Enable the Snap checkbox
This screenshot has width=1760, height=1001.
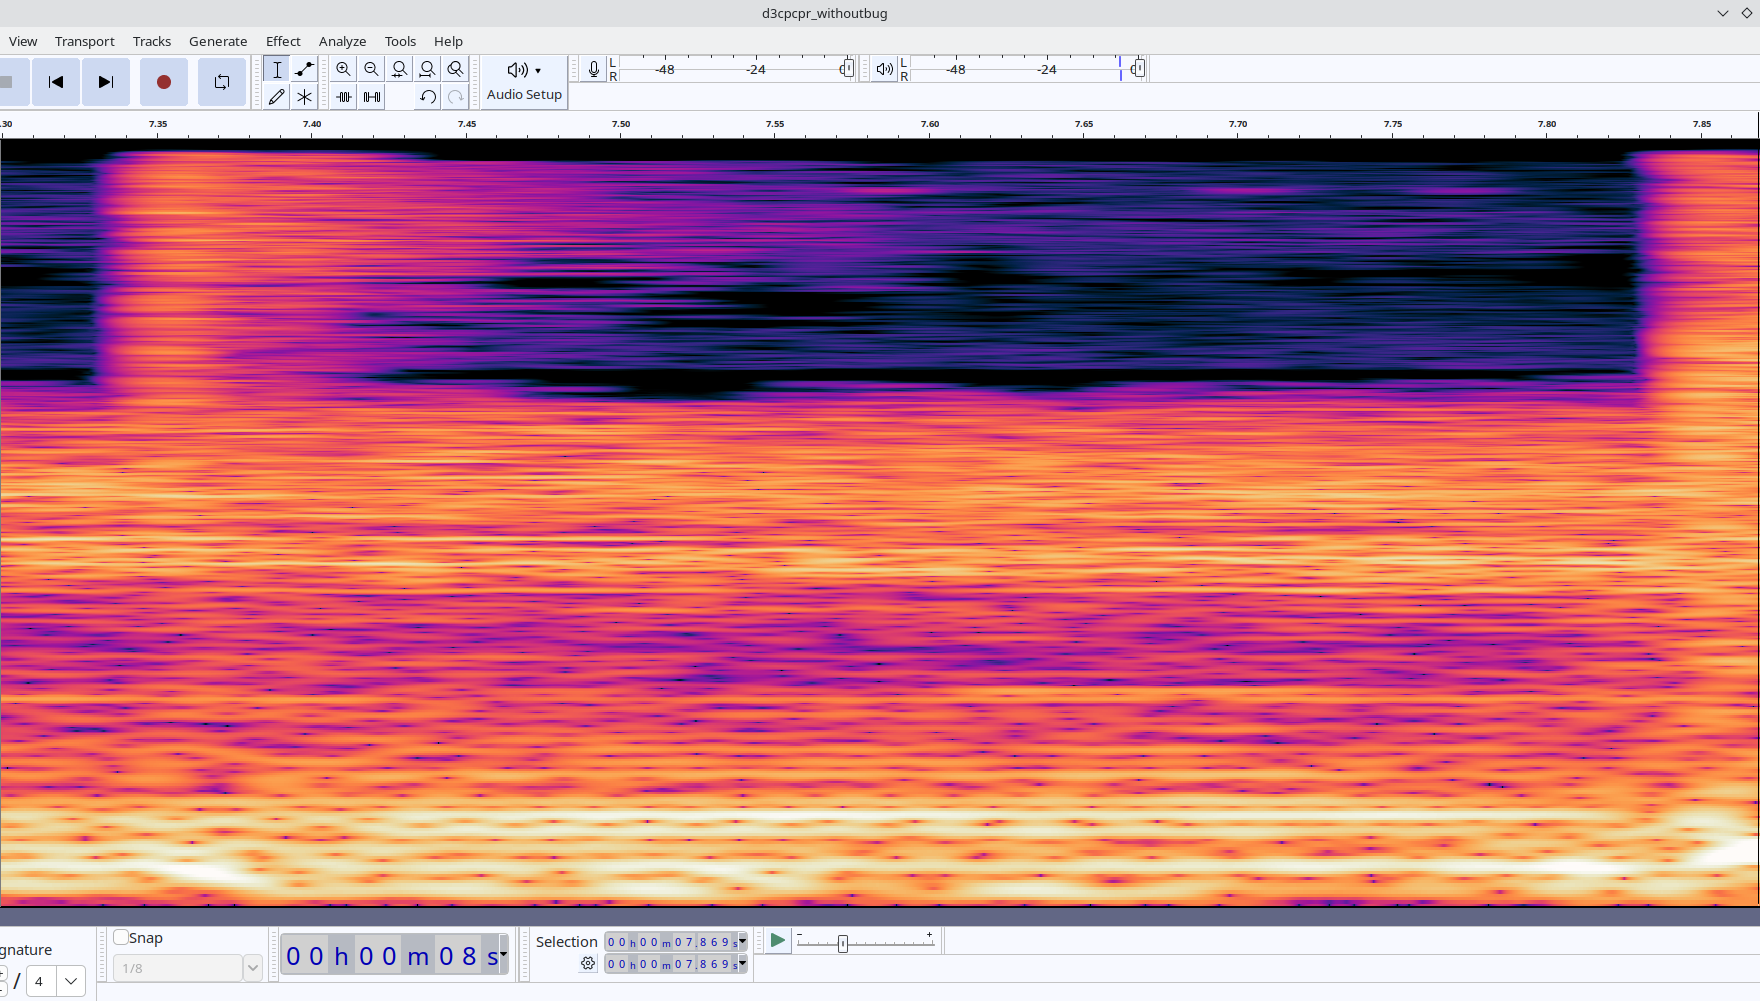click(121, 937)
